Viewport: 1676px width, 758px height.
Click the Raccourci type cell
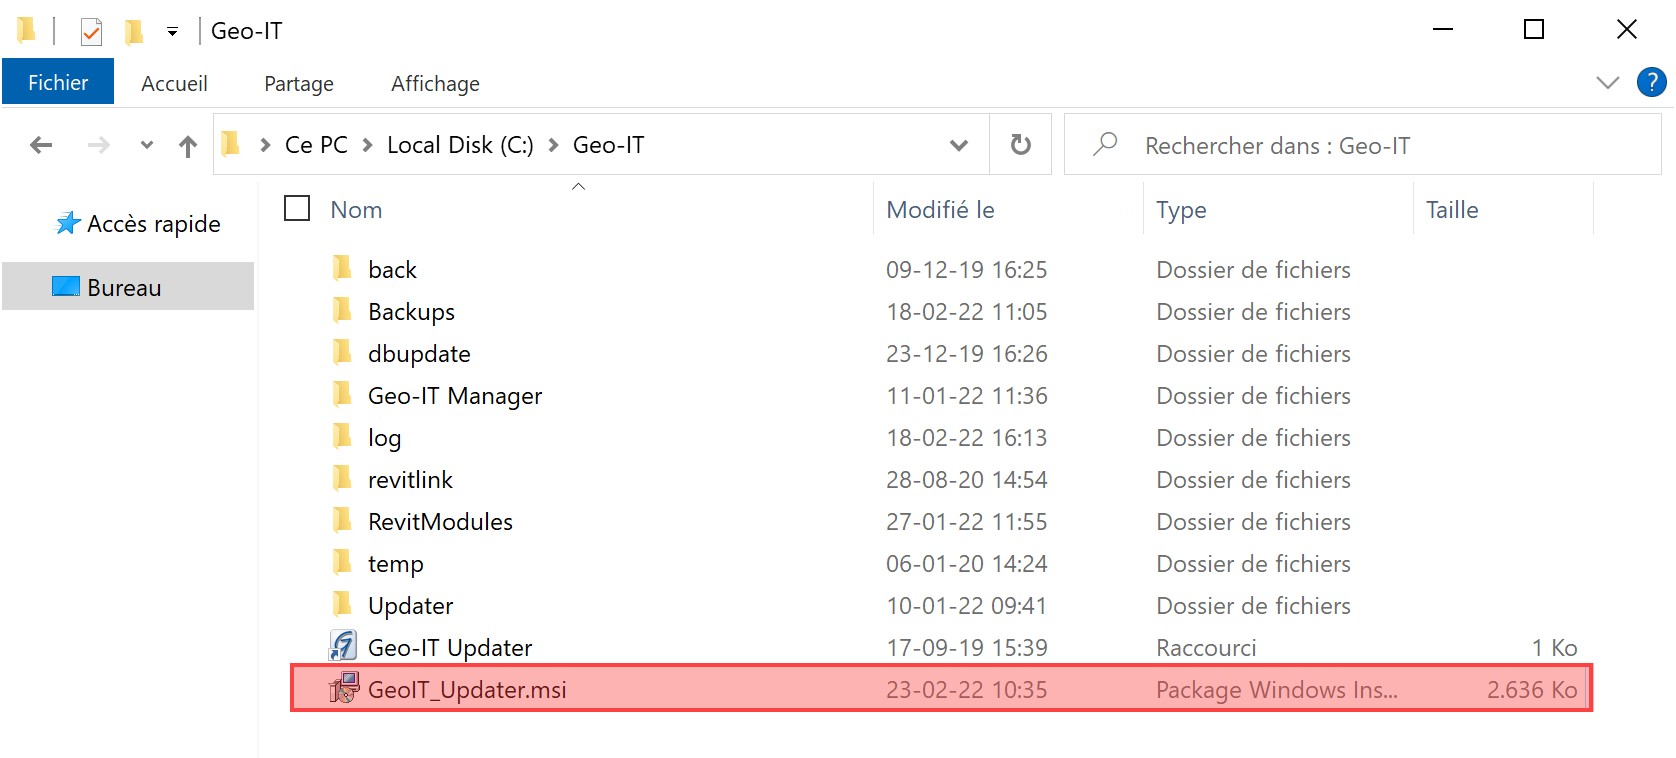[x=1206, y=648]
